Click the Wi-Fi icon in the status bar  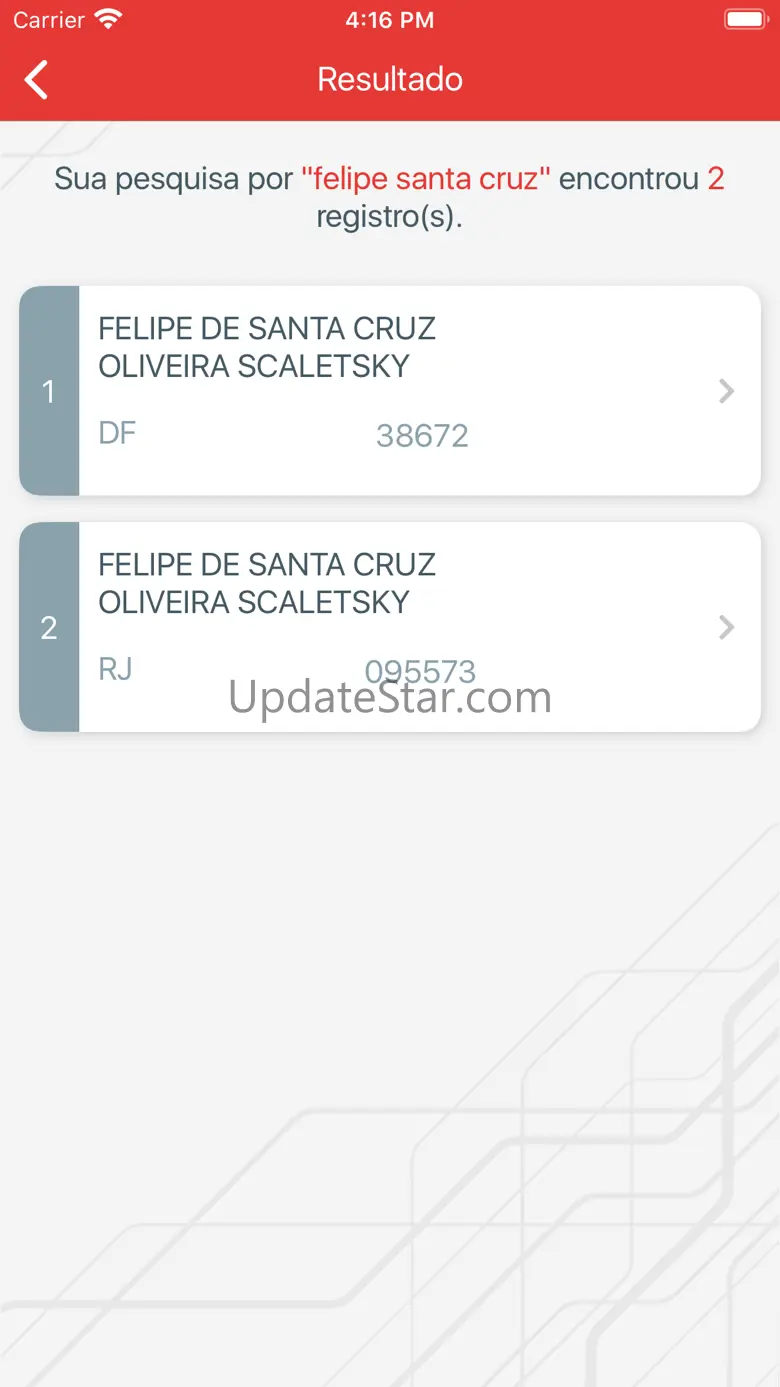pyautogui.click(x=107, y=19)
